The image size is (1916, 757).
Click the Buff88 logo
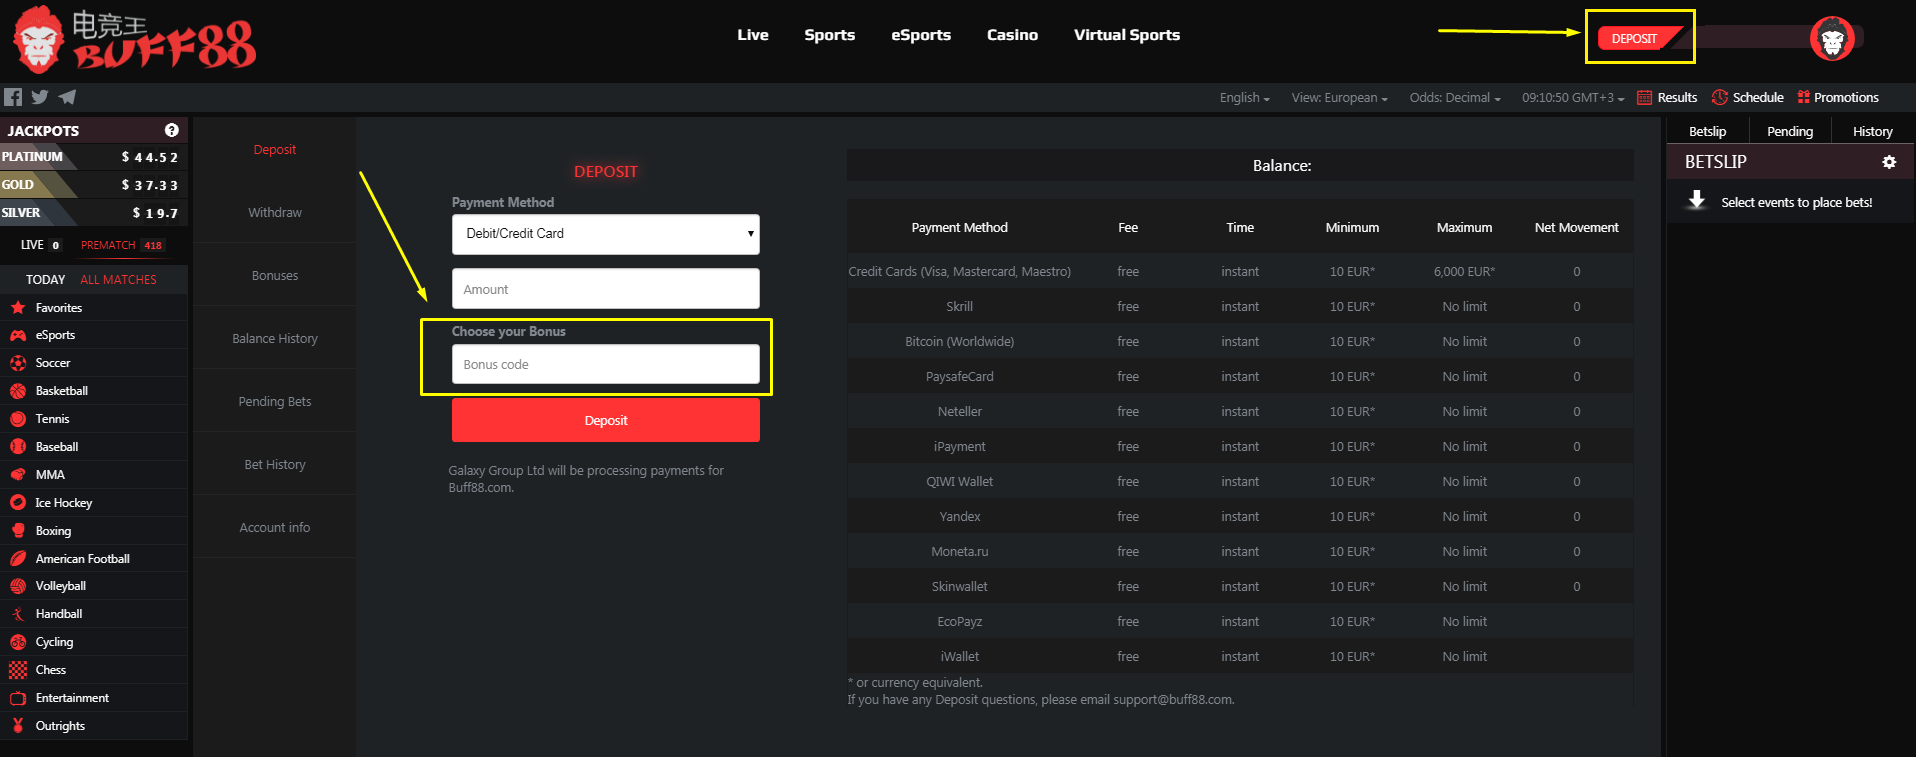coord(135,41)
